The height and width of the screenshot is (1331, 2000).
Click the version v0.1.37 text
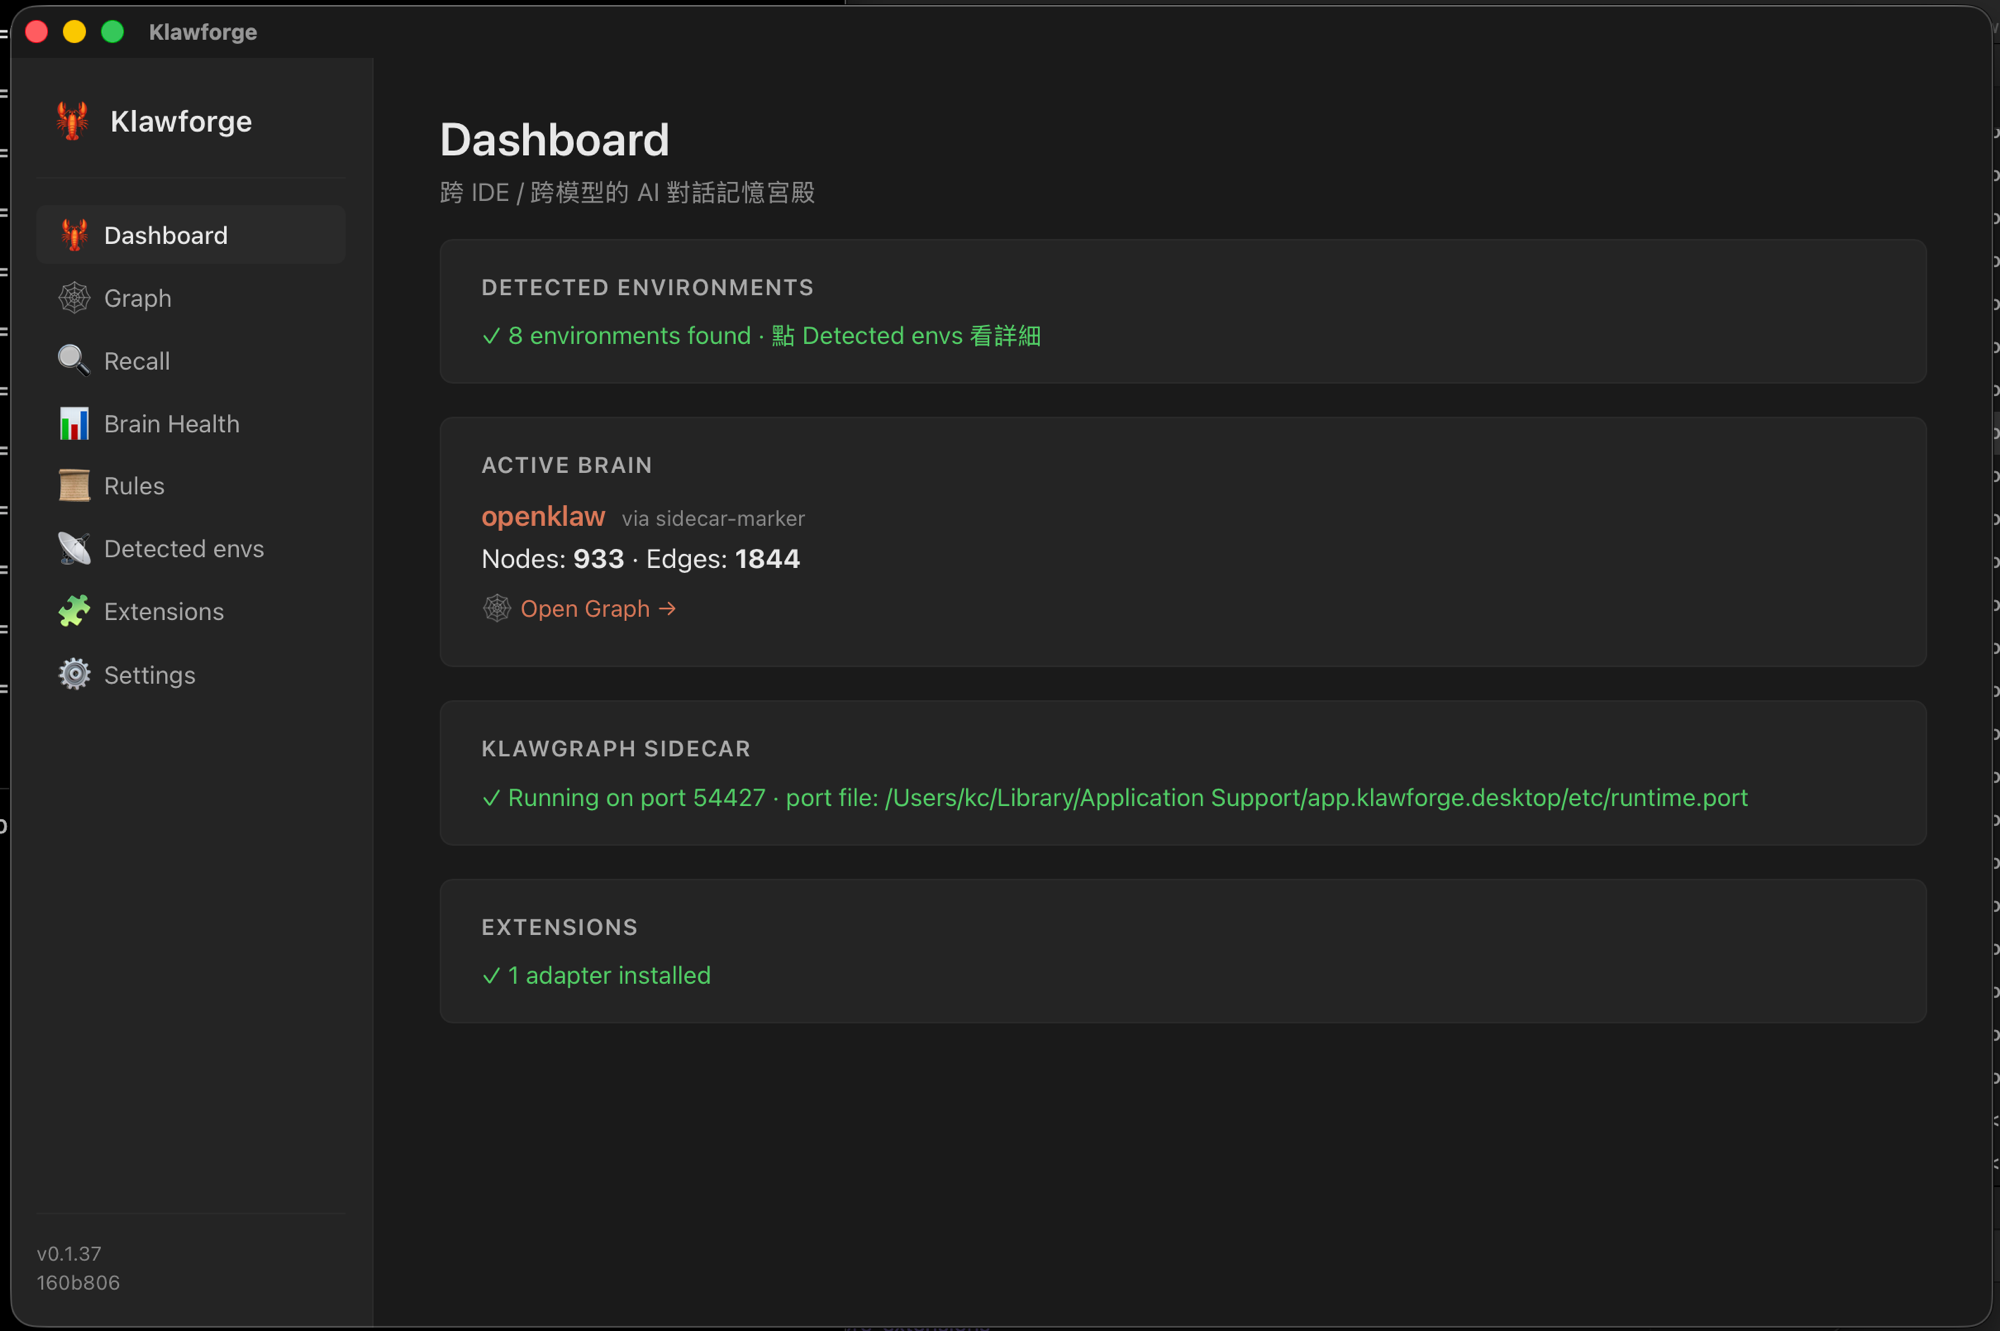click(69, 1253)
